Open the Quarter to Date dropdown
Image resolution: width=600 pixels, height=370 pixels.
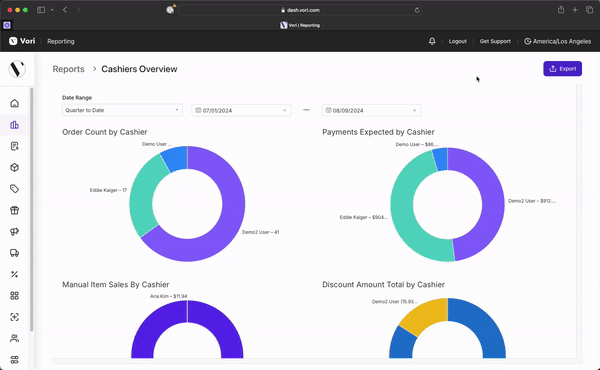tap(122, 110)
